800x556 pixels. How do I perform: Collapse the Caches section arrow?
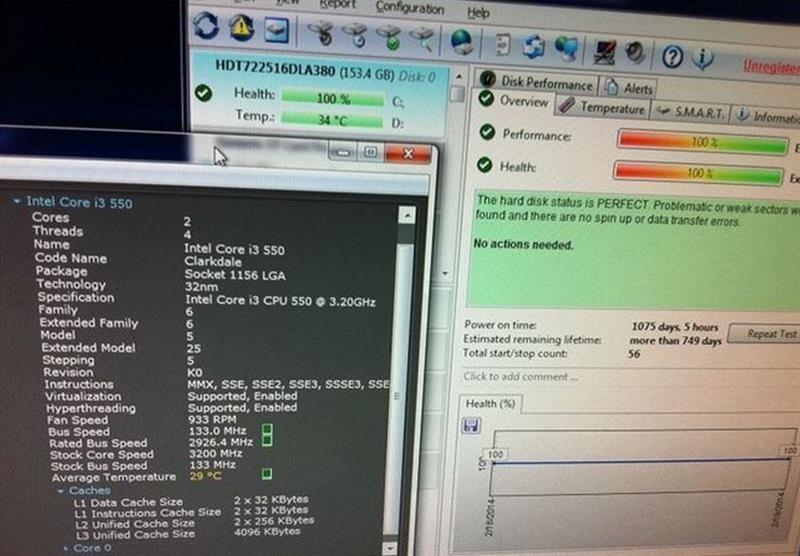pyautogui.click(x=61, y=491)
